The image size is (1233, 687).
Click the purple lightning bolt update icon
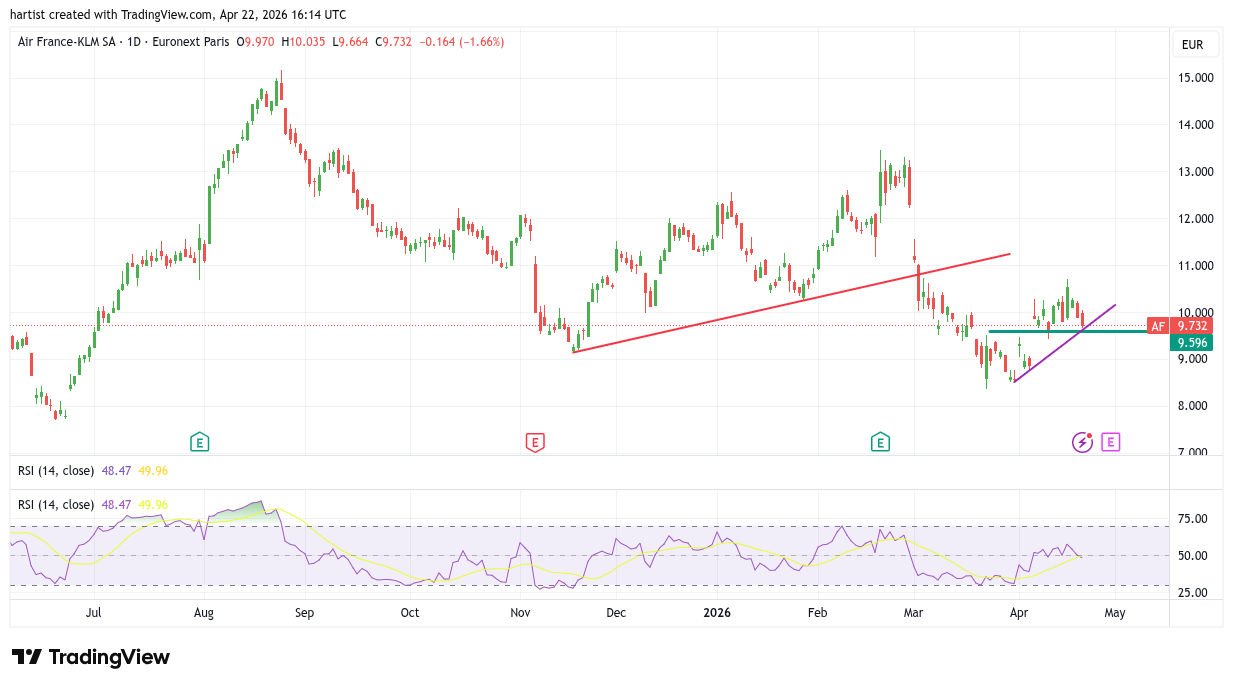point(1082,442)
